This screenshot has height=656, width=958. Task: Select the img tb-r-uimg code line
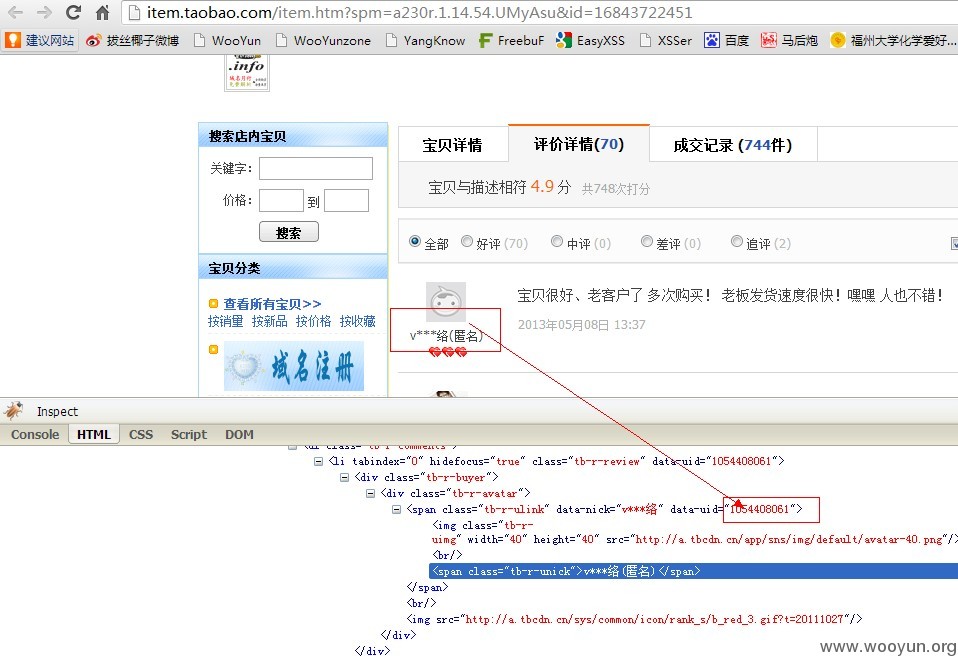point(694,532)
